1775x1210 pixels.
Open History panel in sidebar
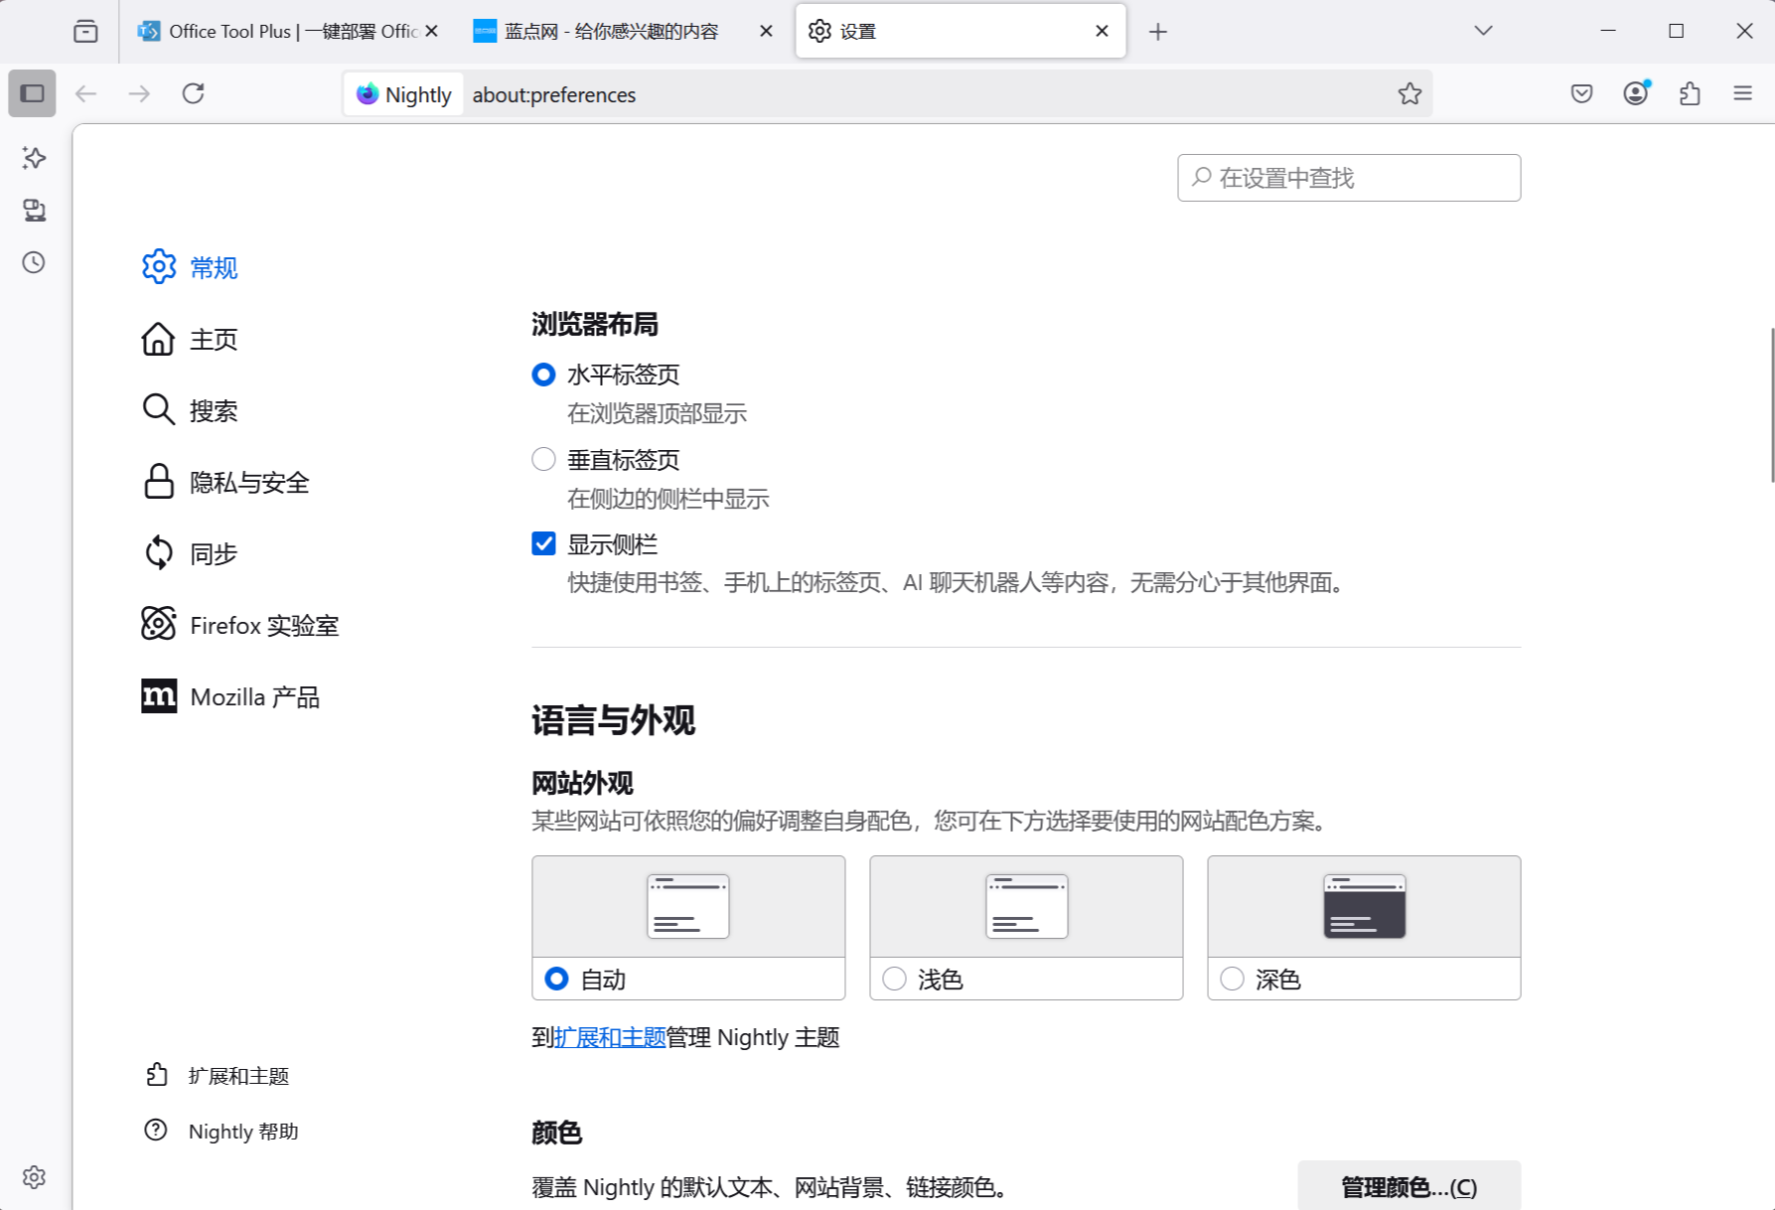point(34,263)
